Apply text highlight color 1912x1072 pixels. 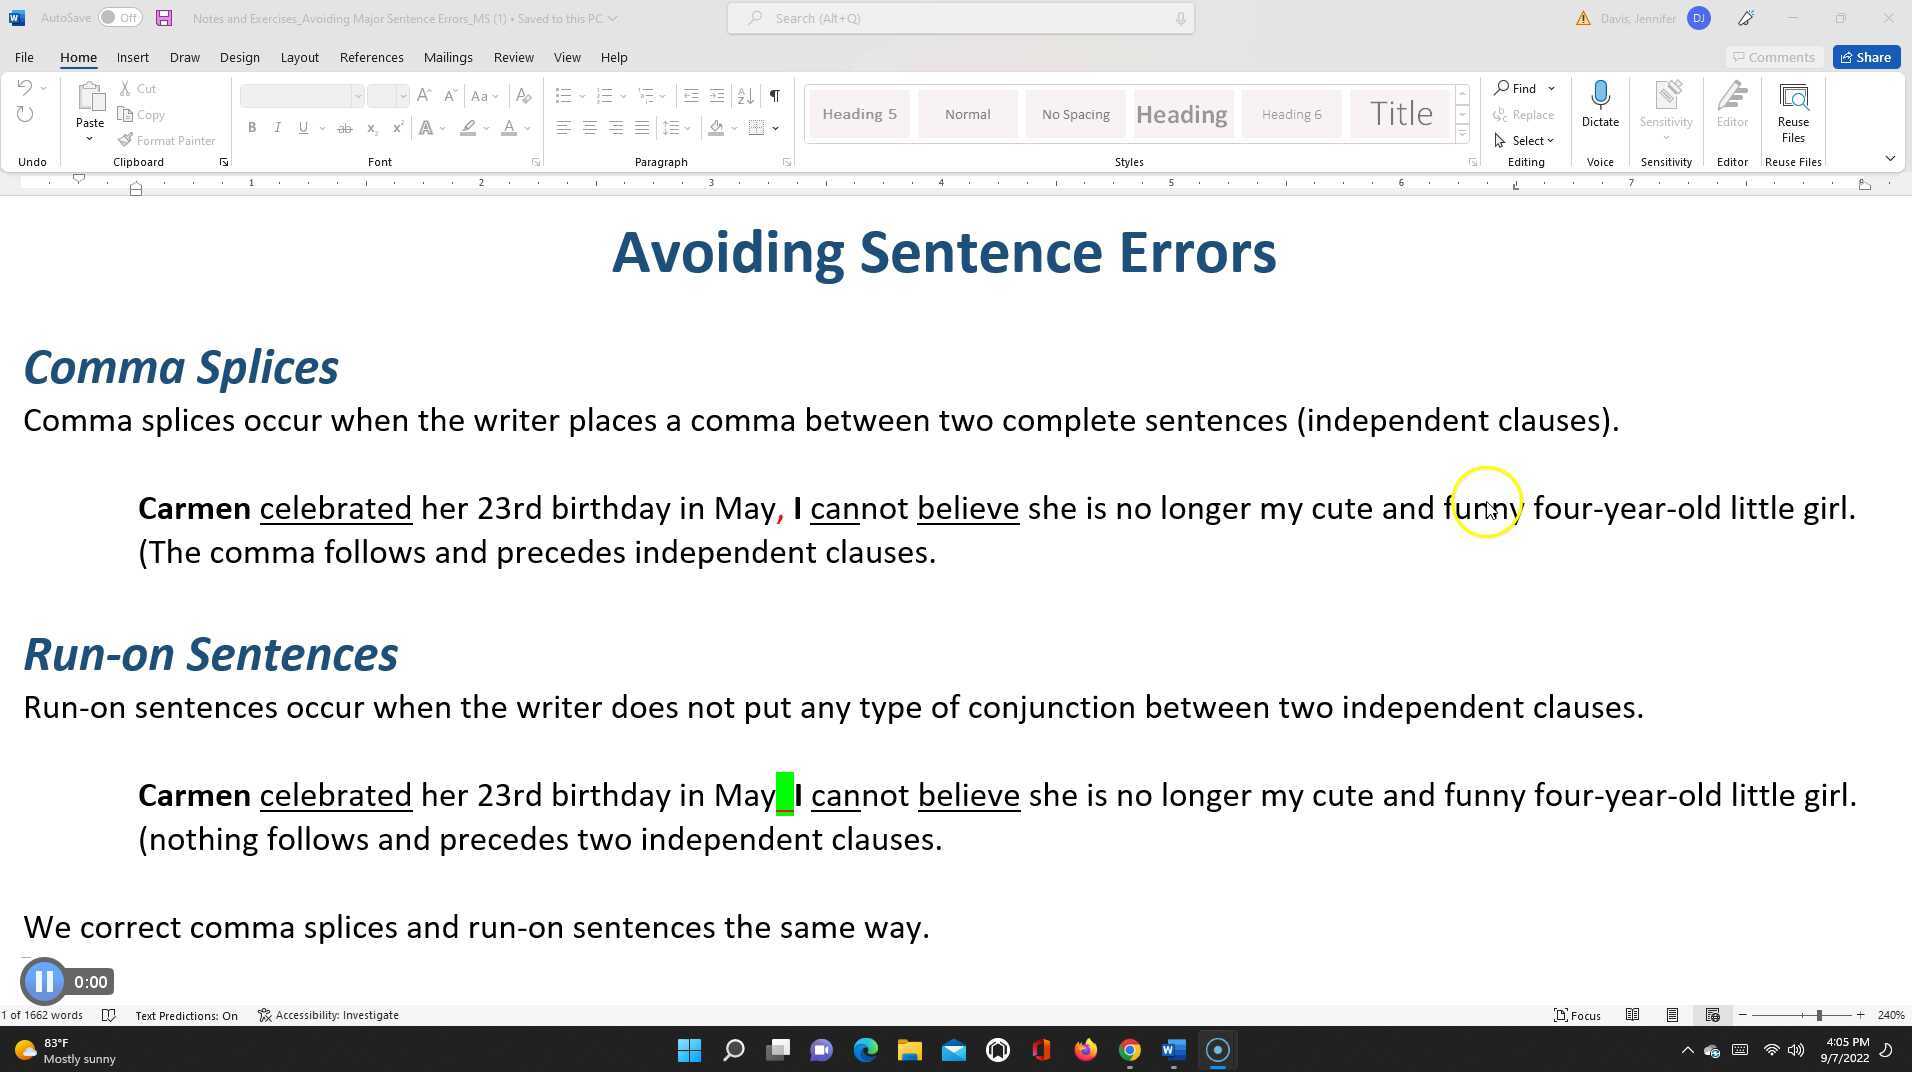[467, 128]
